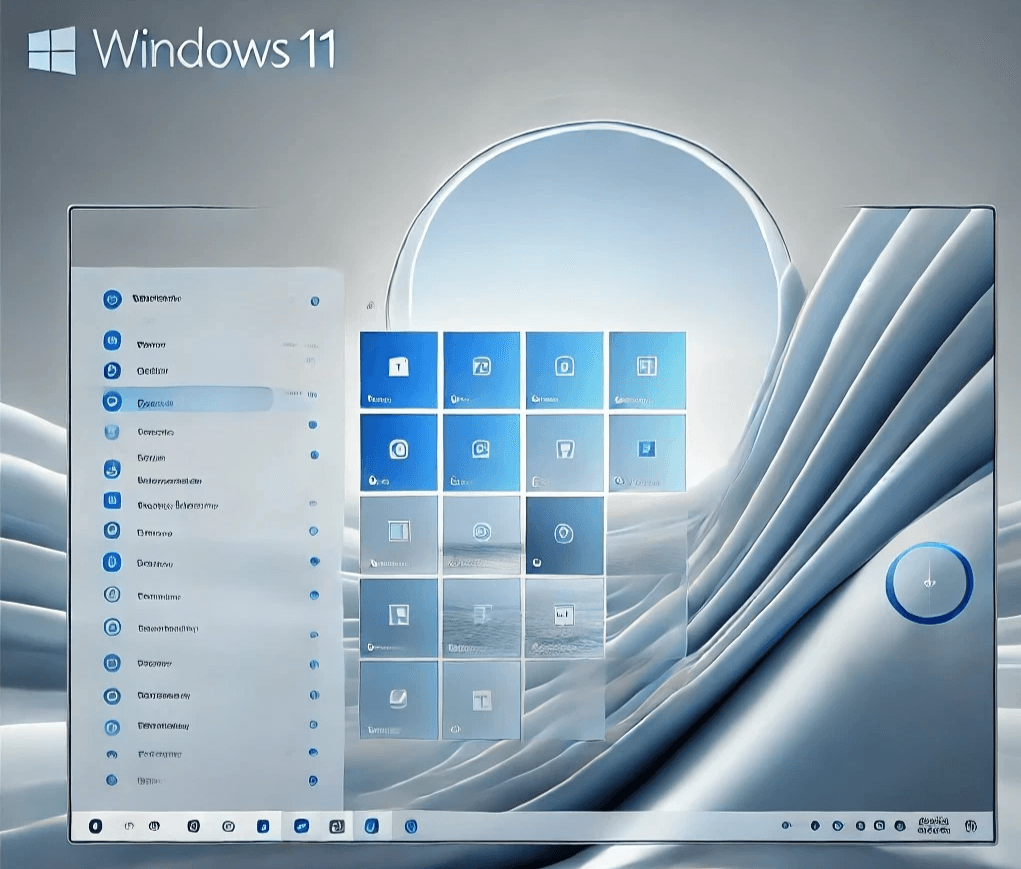
Task: Open the second tile in the top row
Action: click(x=482, y=370)
